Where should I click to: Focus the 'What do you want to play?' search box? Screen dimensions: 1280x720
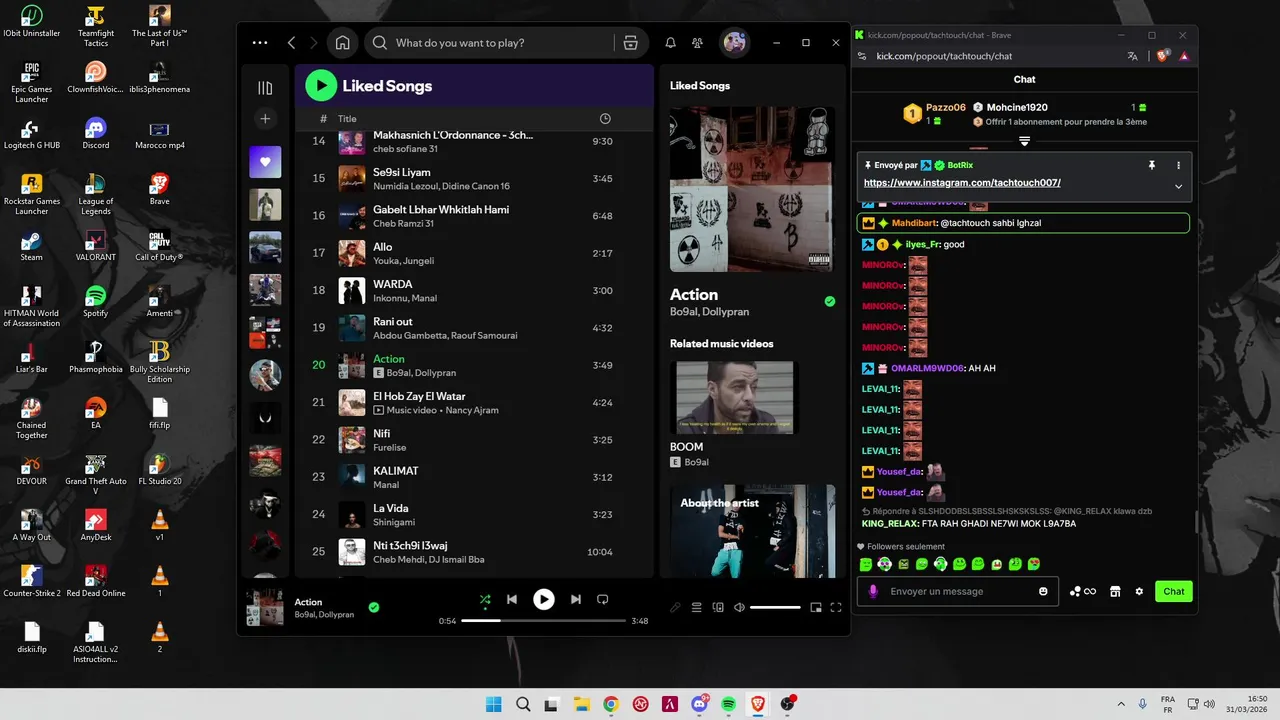click(490, 43)
